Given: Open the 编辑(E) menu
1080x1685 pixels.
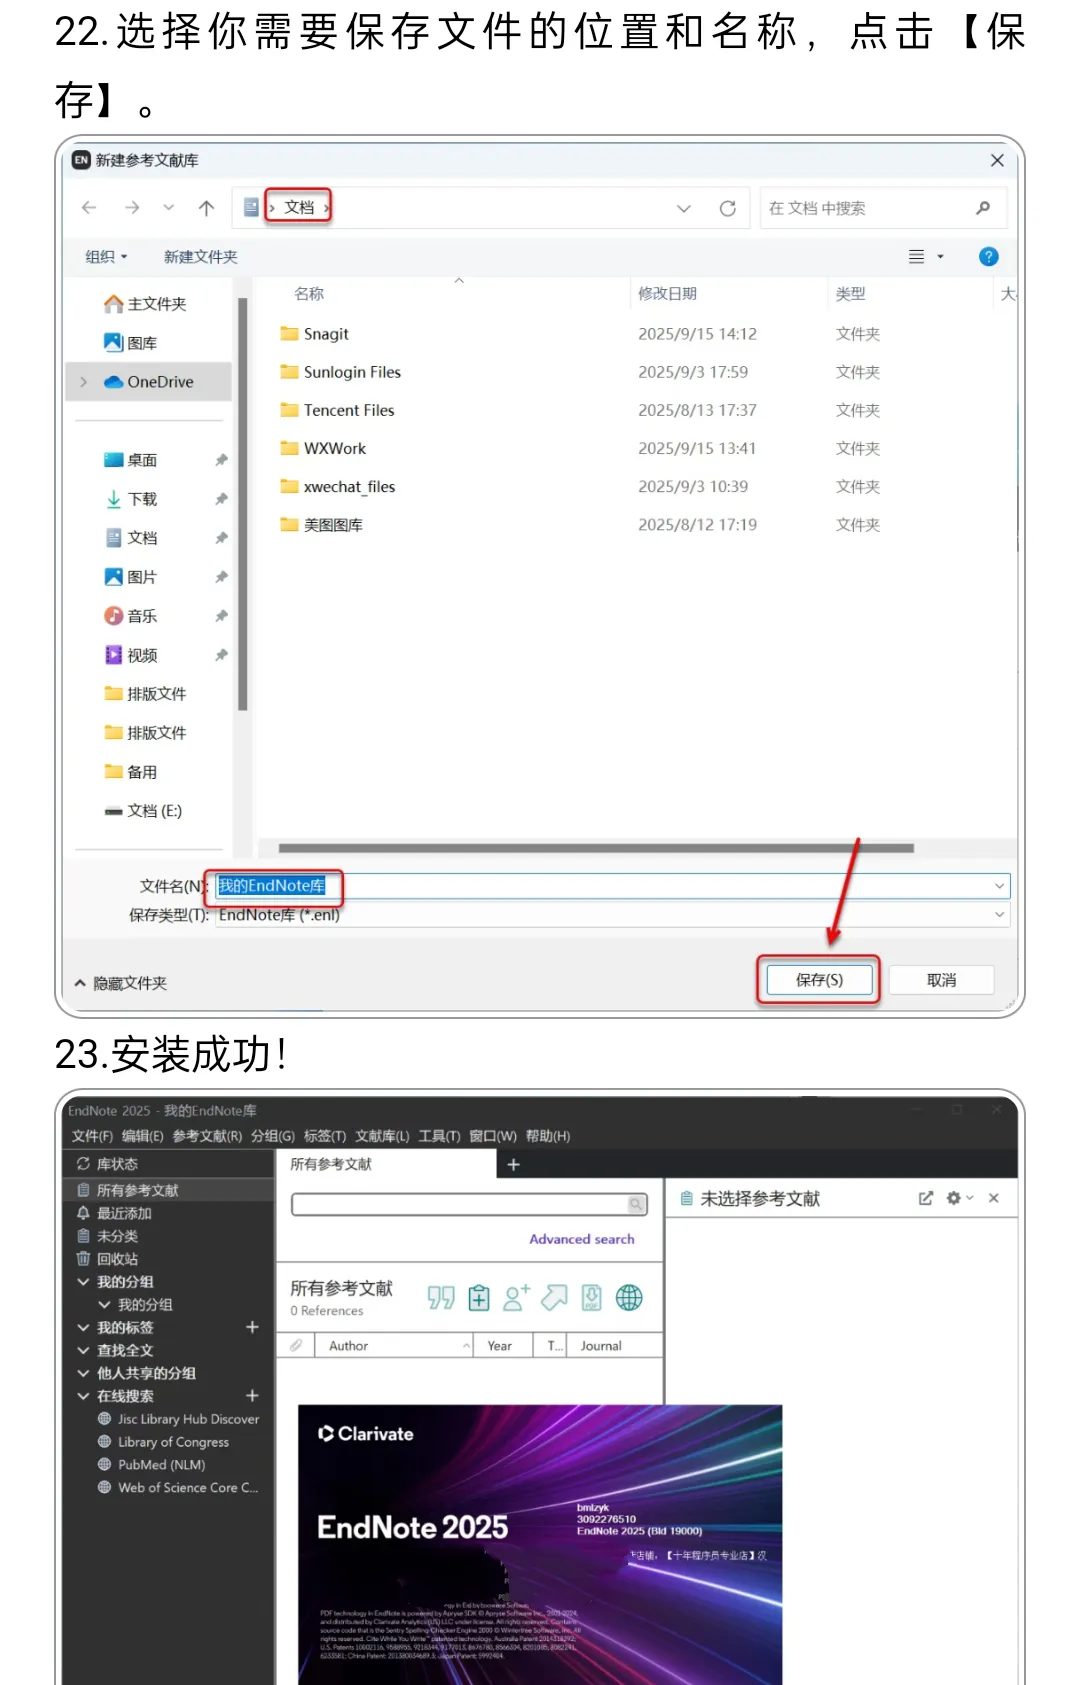Looking at the screenshot, I should click(142, 1136).
